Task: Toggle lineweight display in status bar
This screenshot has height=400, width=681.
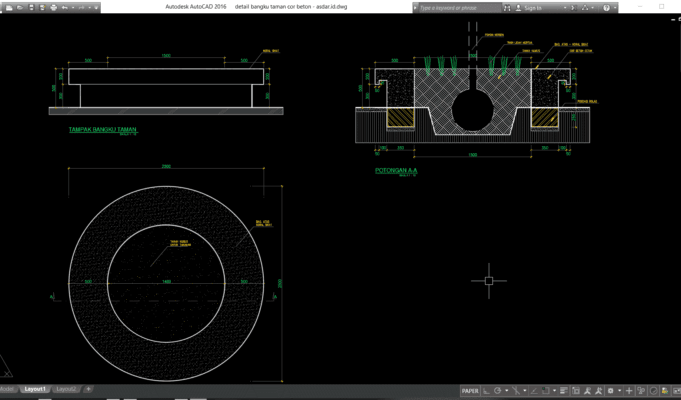Action: point(564,391)
